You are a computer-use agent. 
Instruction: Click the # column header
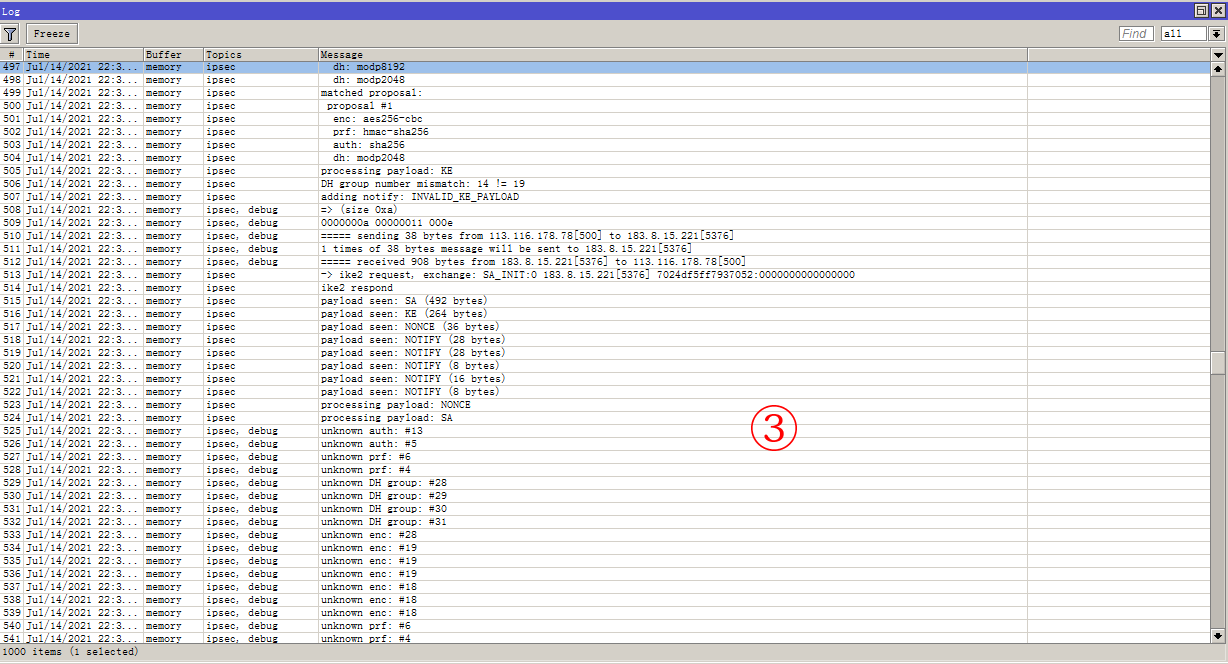click(12, 54)
